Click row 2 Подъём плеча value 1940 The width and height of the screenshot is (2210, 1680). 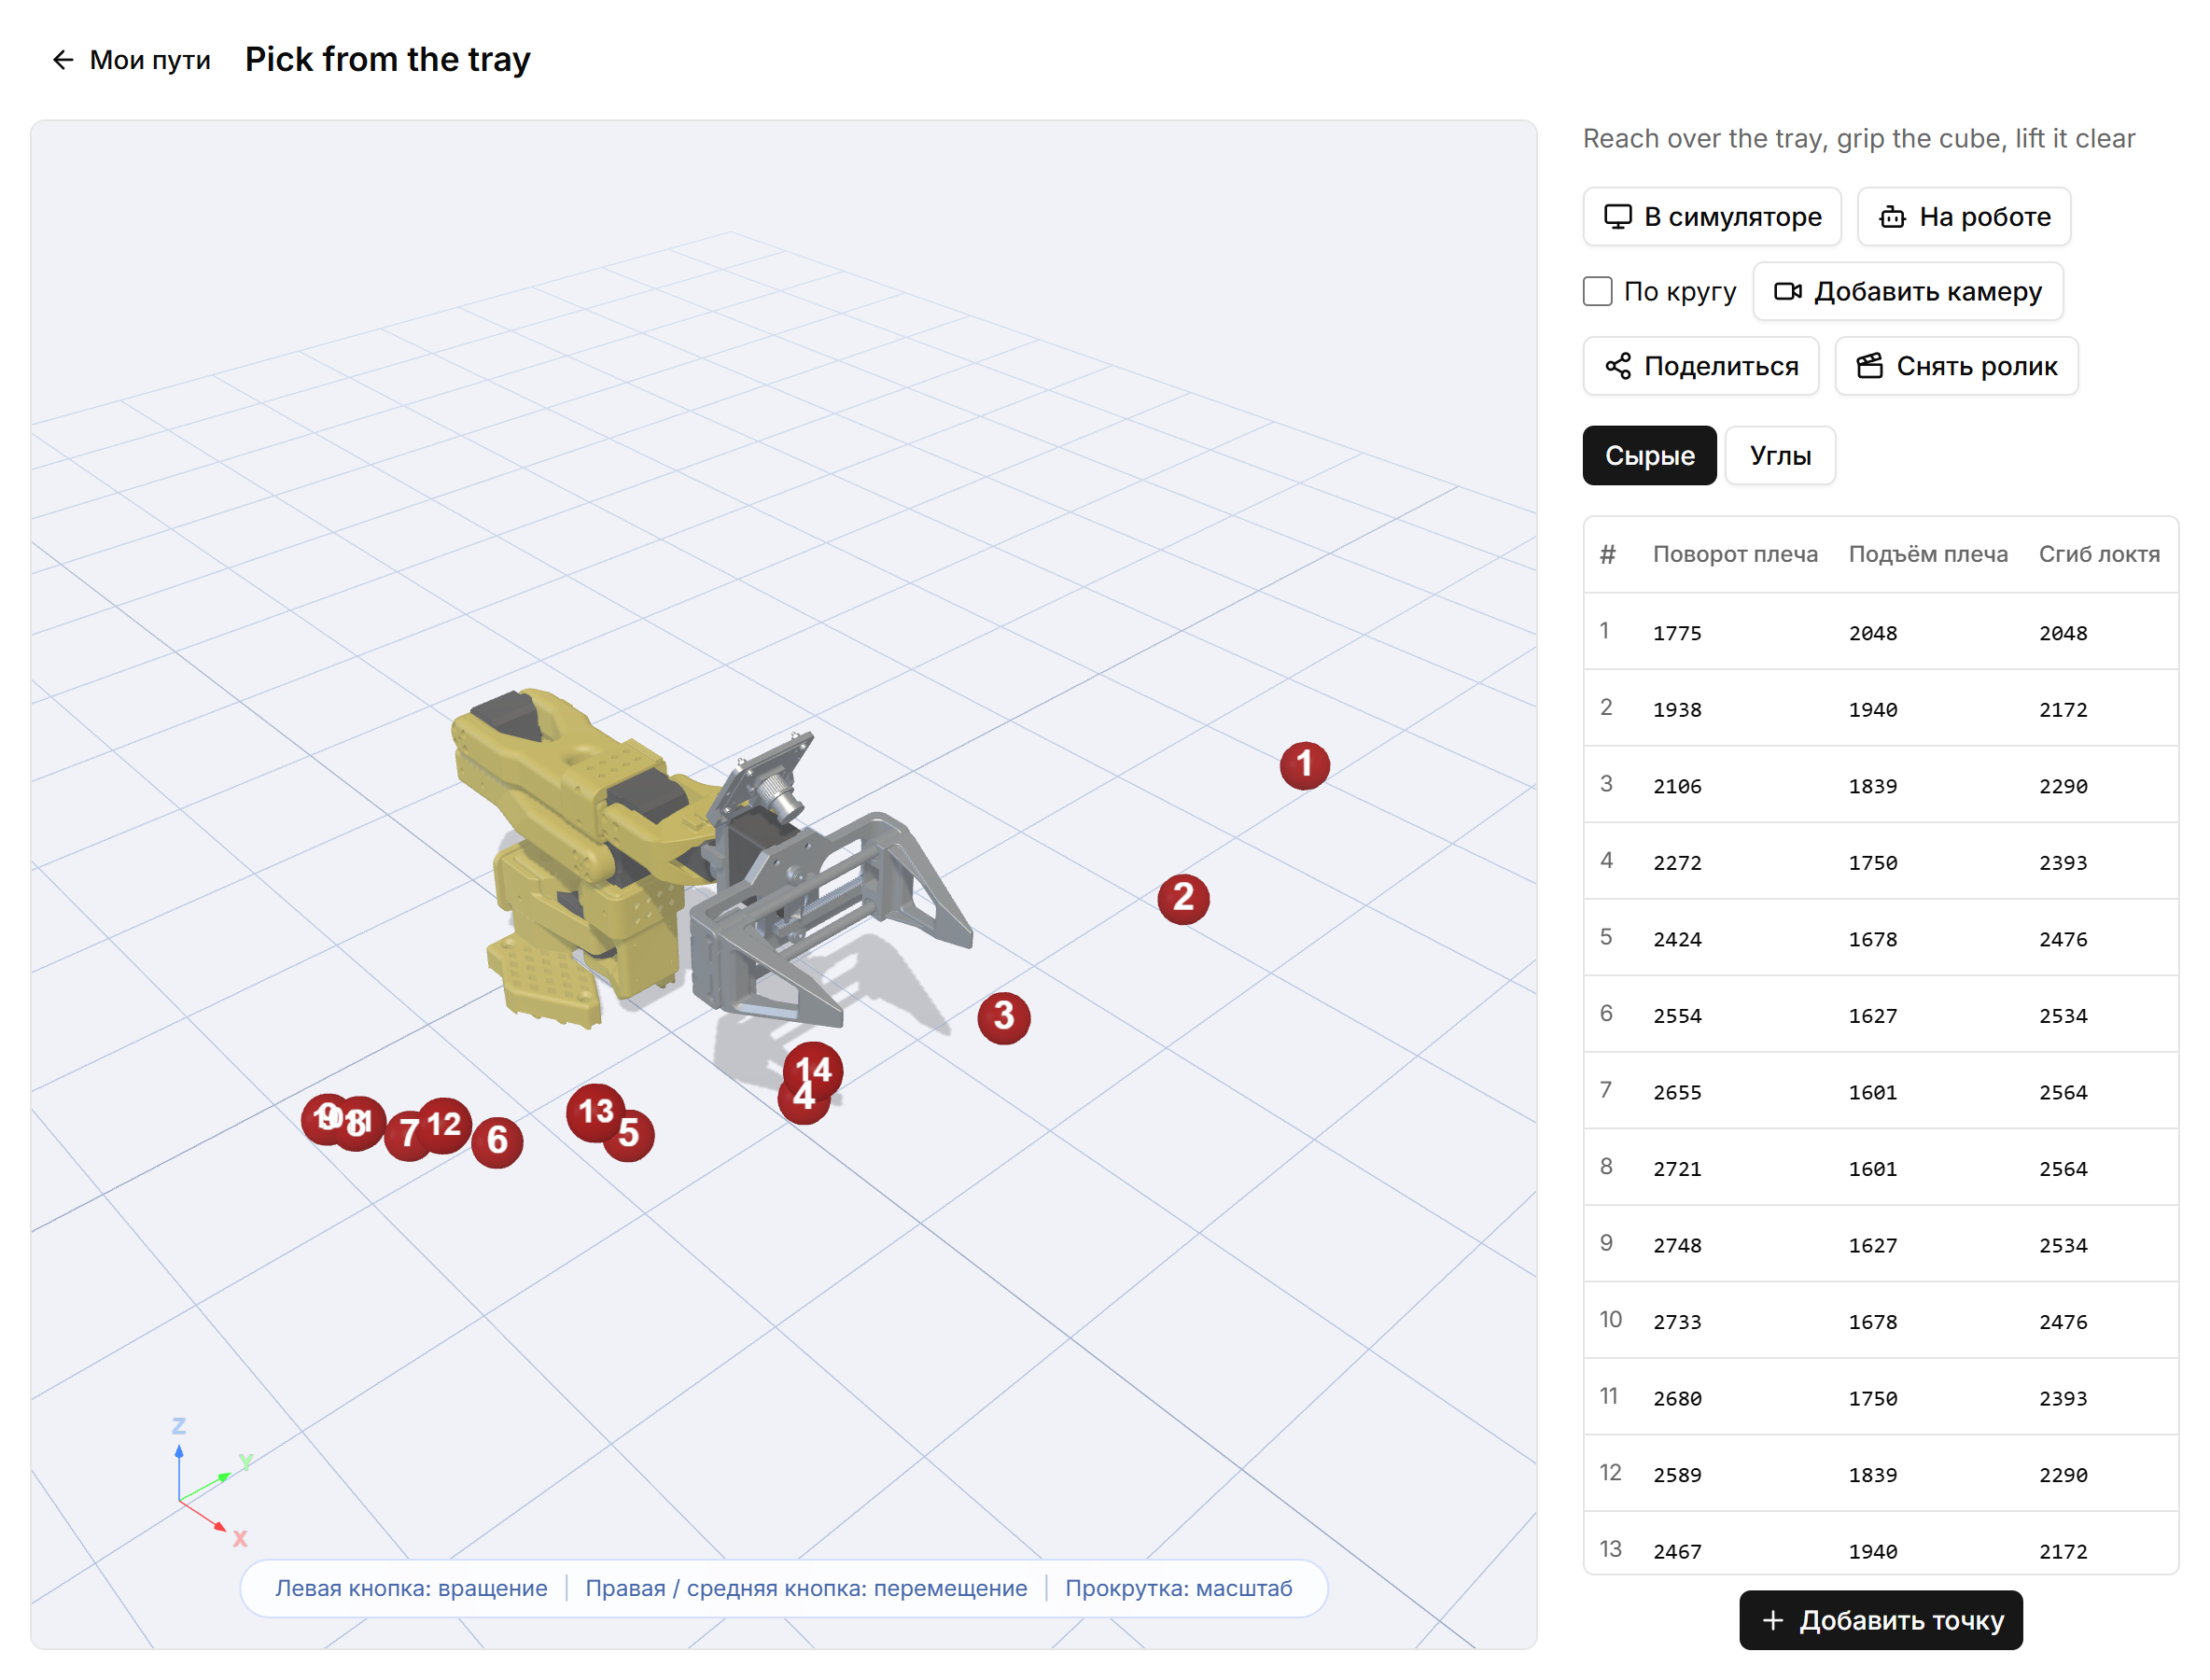point(1872,710)
